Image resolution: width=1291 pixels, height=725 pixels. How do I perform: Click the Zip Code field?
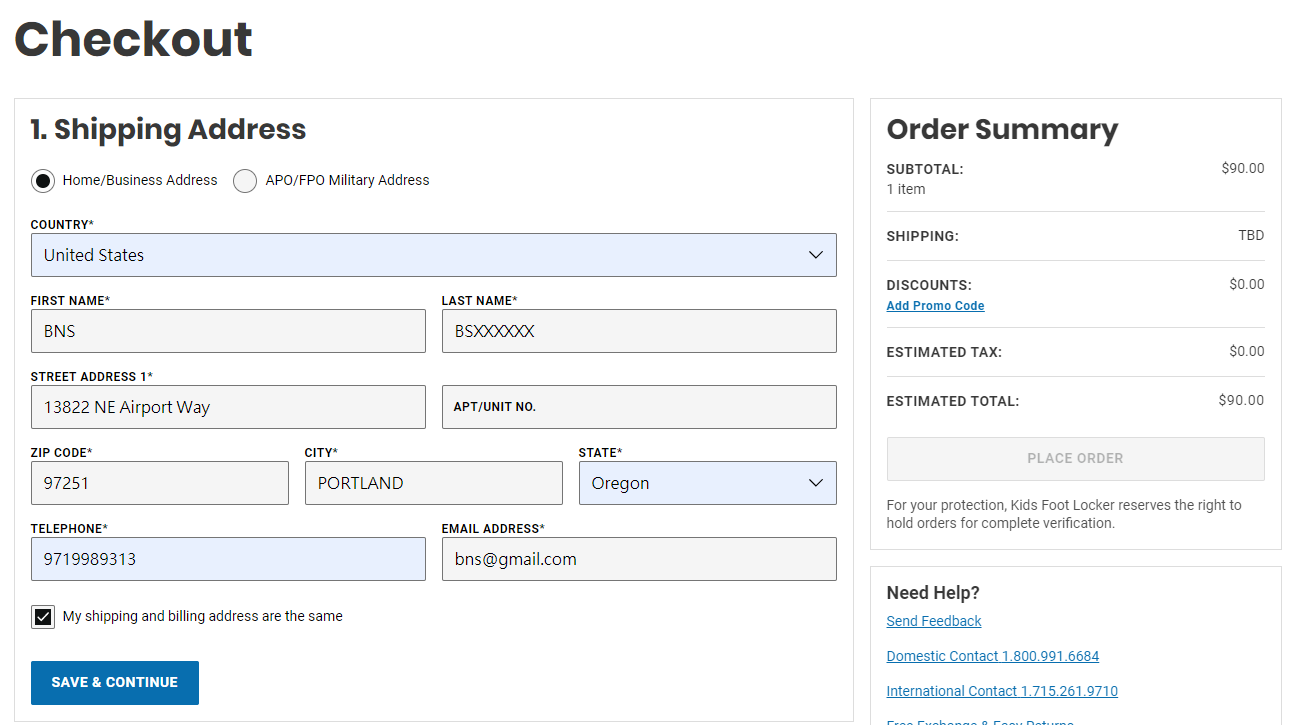click(x=160, y=483)
